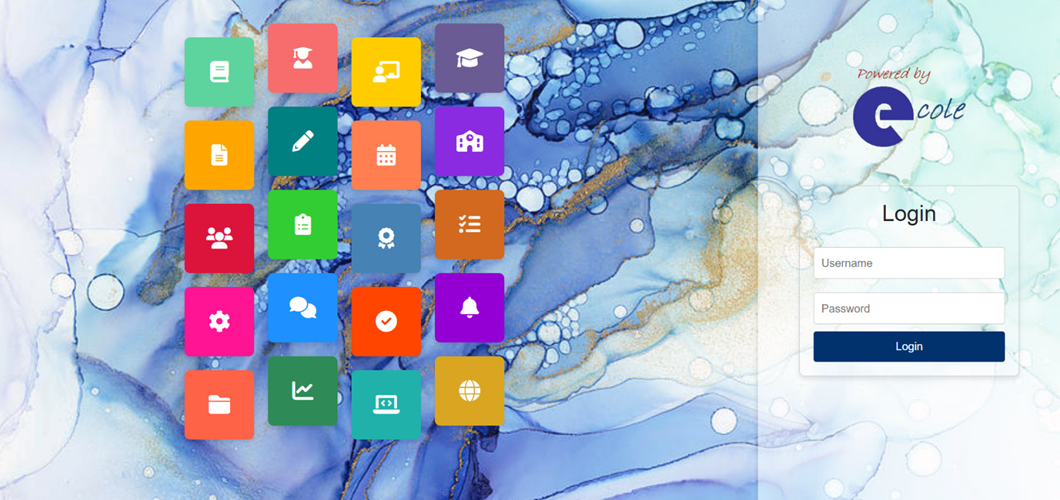Click the purple school building tile
Image resolution: width=1060 pixels, height=500 pixels.
pyautogui.click(x=469, y=142)
